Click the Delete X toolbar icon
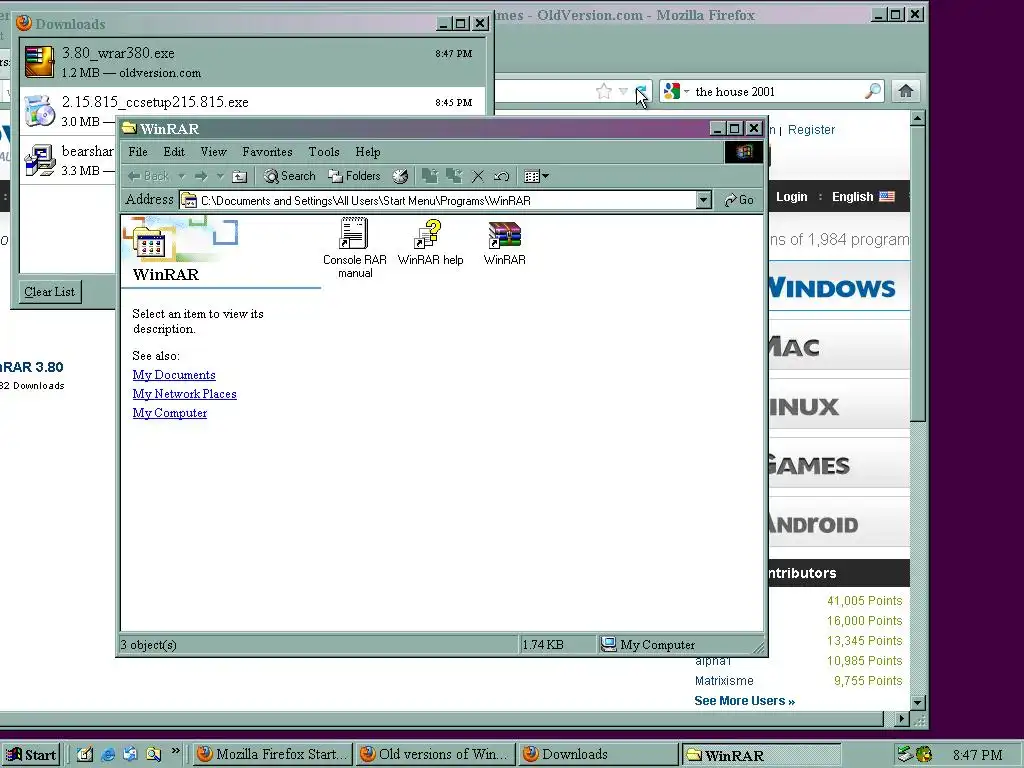The height and width of the screenshot is (768, 1024). point(478,176)
